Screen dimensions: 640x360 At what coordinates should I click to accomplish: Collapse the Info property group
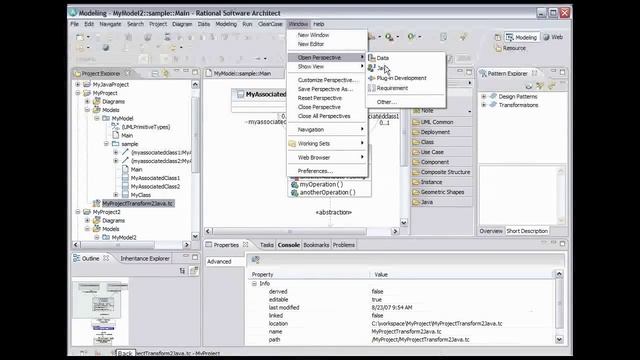click(x=254, y=284)
